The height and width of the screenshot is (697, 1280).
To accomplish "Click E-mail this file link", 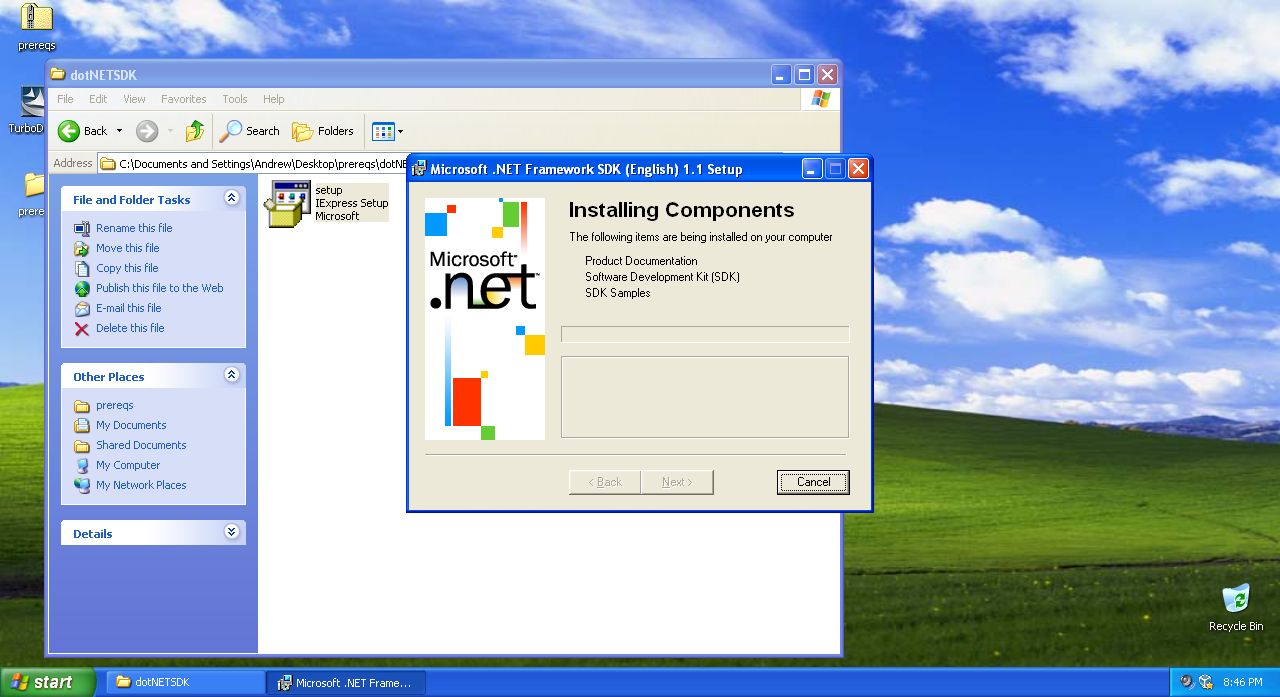I will coord(128,308).
